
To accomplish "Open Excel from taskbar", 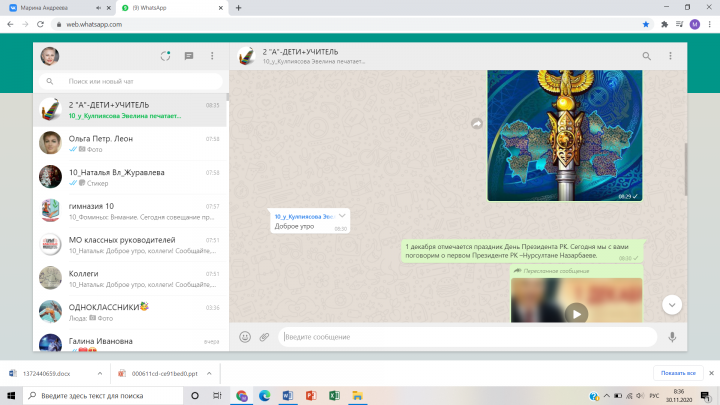I will click(334, 395).
